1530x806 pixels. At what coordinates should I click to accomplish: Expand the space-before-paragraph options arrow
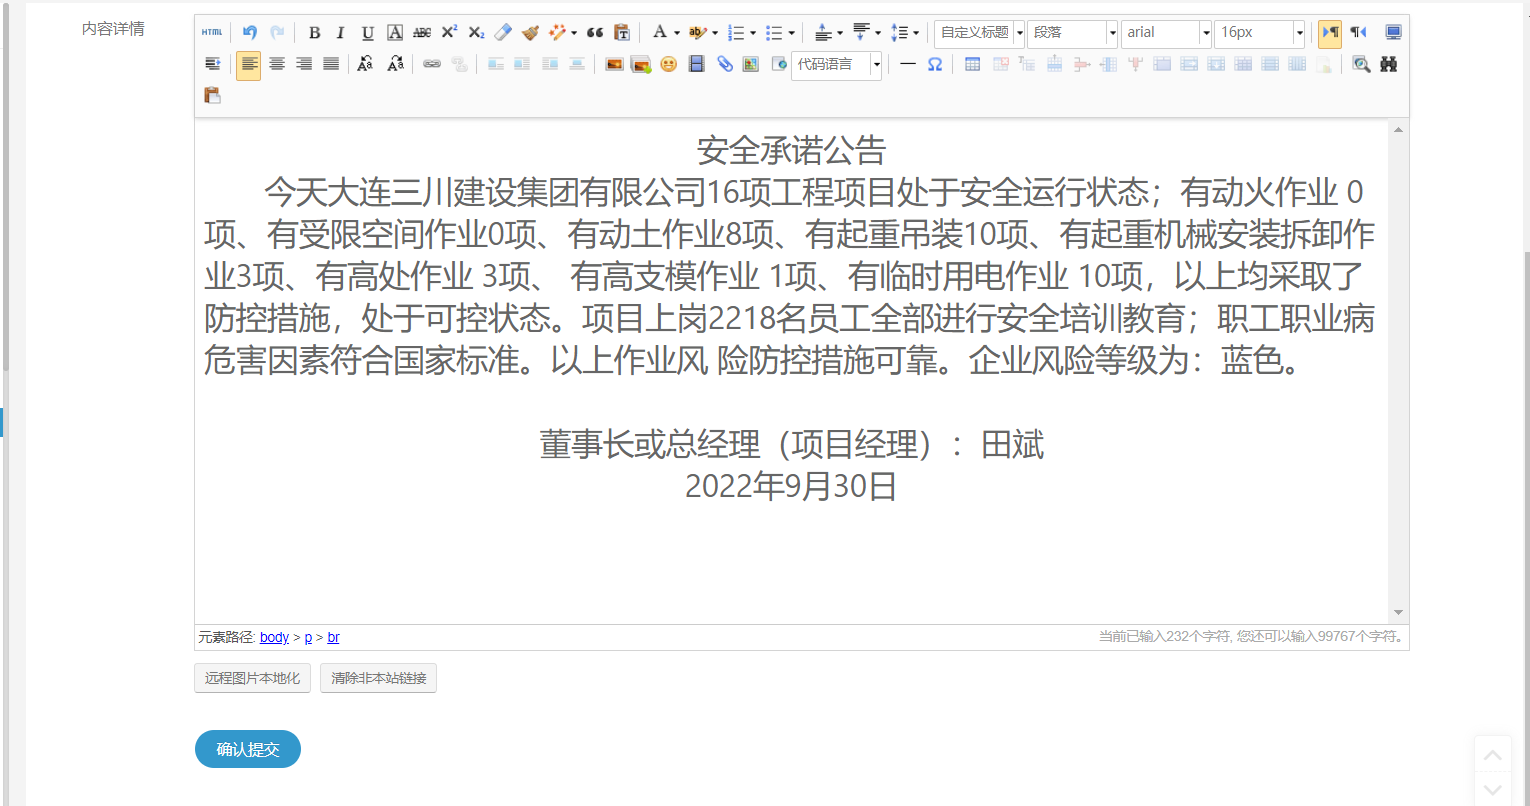(839, 33)
